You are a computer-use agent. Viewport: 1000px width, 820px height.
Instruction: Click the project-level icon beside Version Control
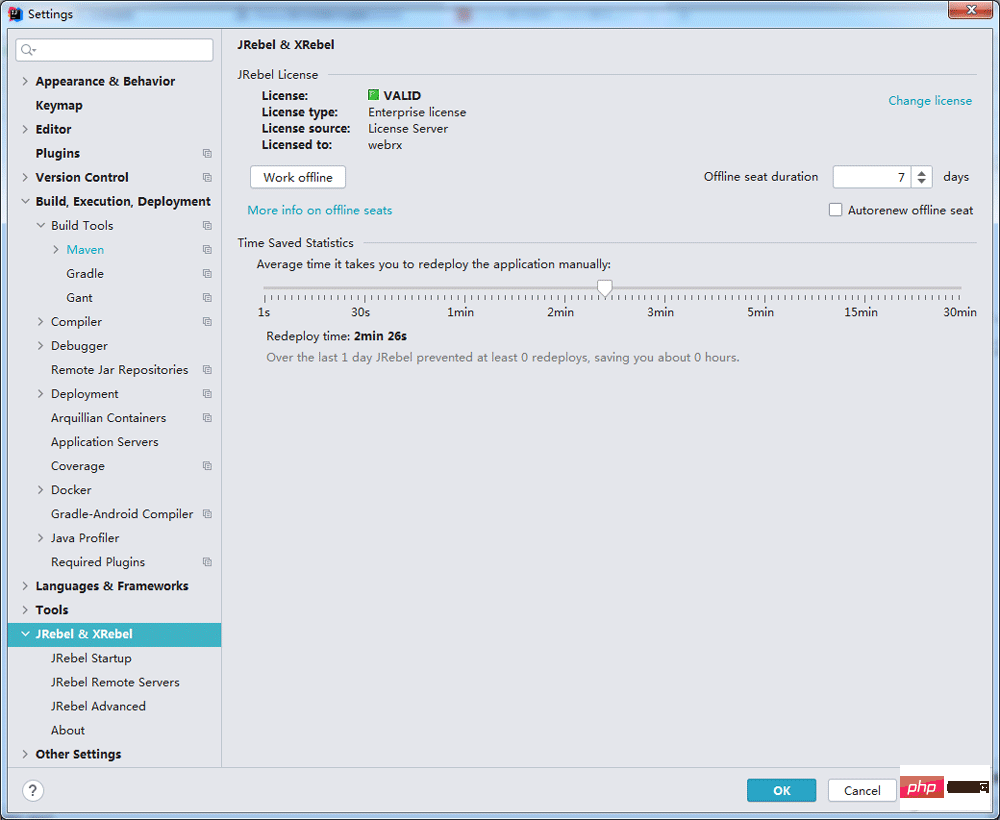pos(207,177)
